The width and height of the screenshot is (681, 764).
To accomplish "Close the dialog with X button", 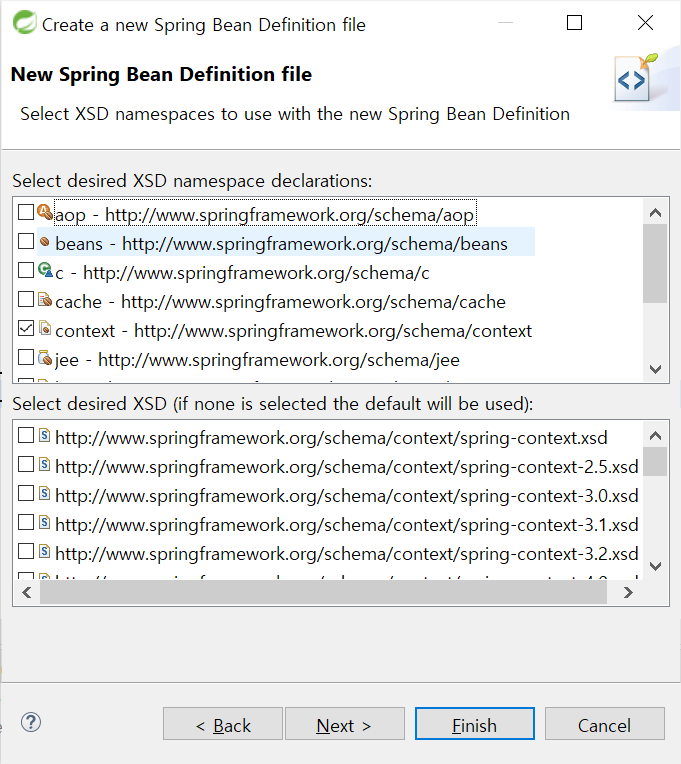I will pyautogui.click(x=645, y=22).
